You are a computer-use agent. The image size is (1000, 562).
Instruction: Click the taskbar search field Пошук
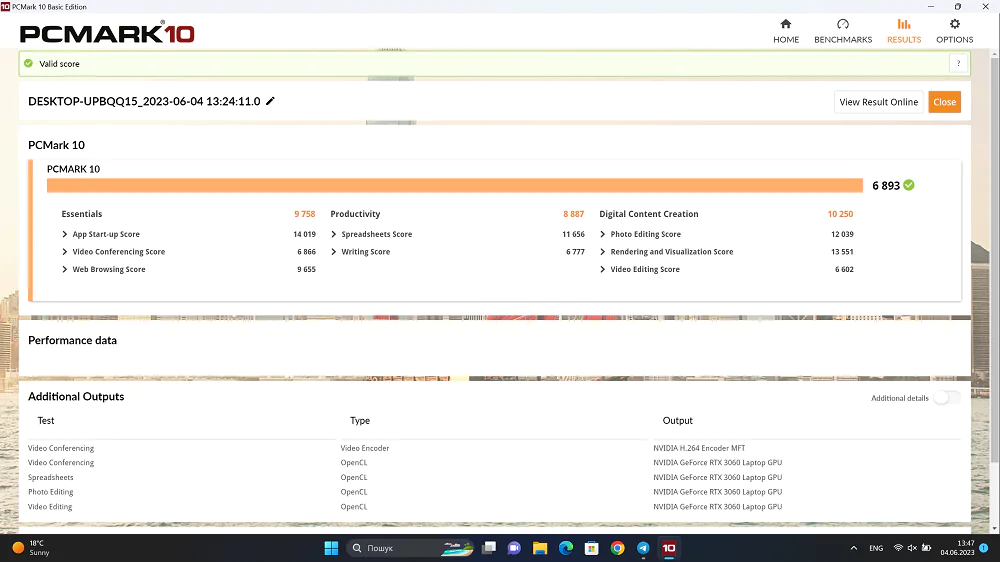coord(411,548)
